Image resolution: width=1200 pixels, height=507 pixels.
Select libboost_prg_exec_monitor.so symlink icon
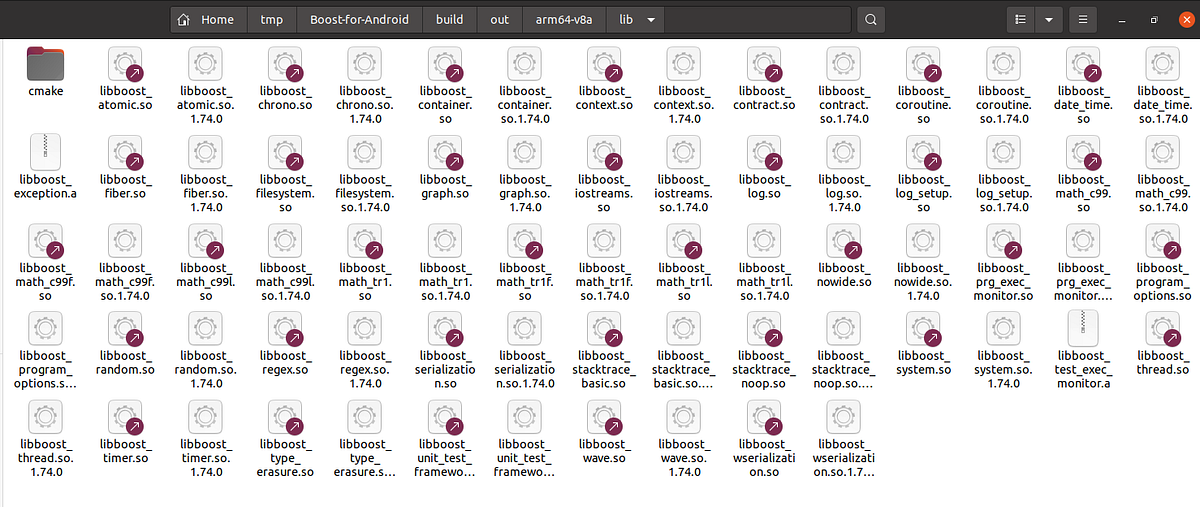(x=1004, y=239)
